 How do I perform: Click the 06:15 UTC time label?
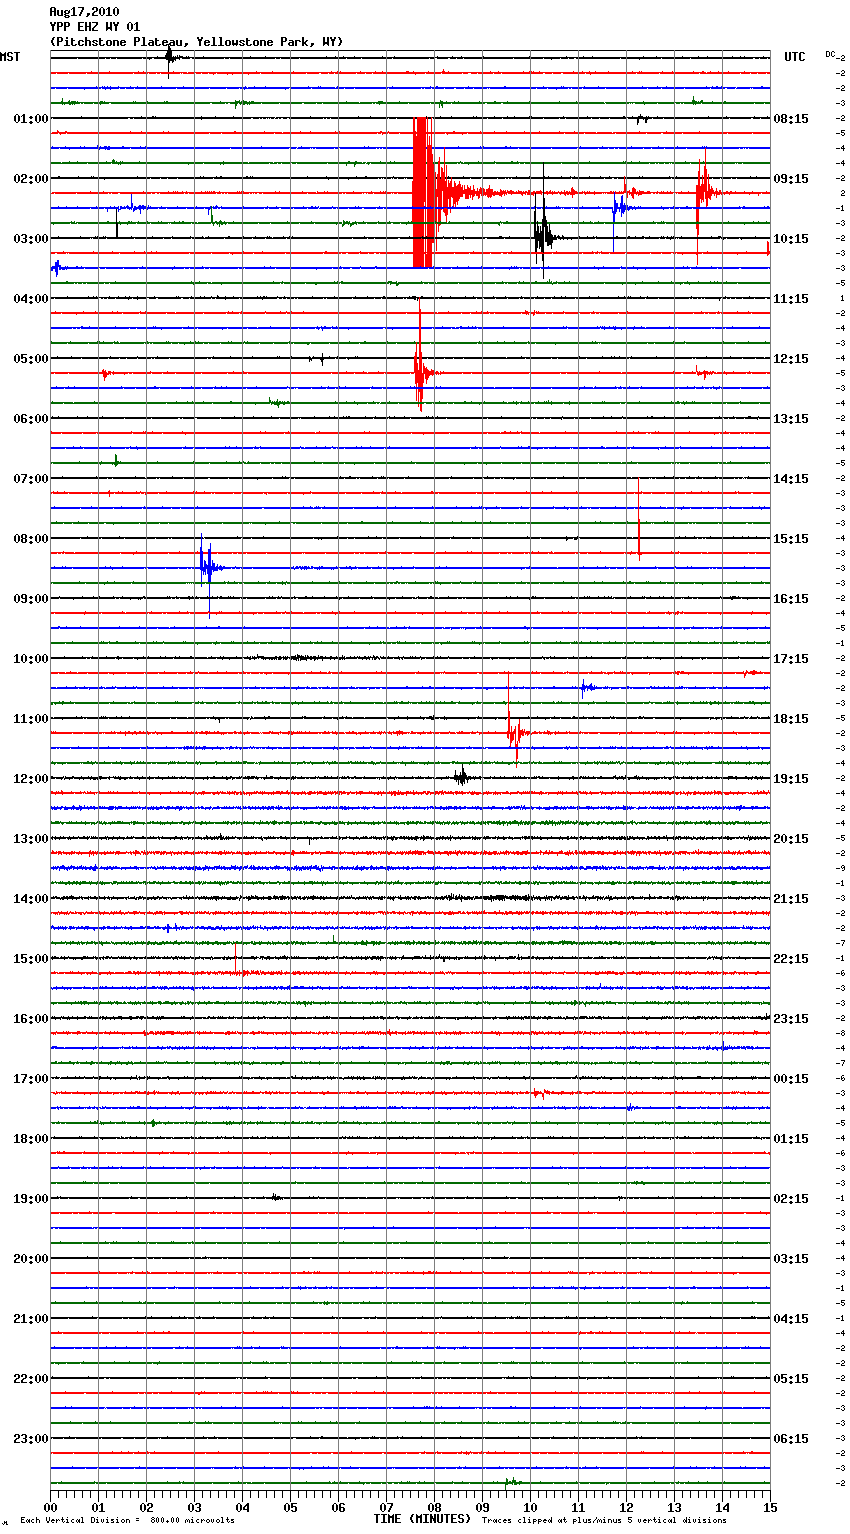coord(791,1438)
